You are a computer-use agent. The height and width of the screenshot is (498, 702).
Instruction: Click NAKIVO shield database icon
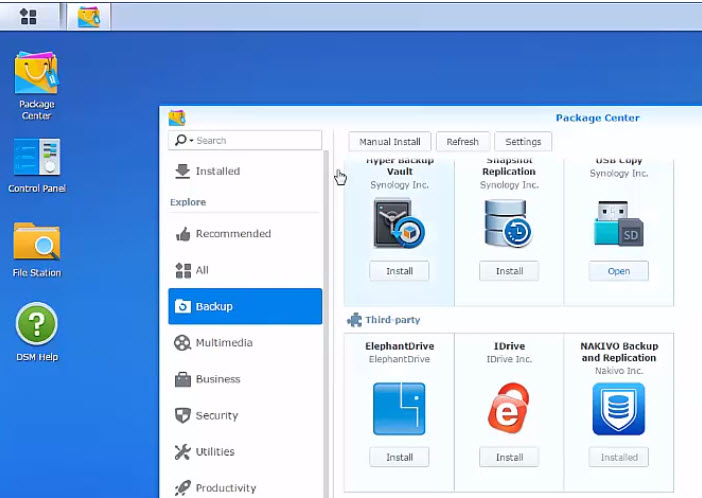click(x=619, y=409)
